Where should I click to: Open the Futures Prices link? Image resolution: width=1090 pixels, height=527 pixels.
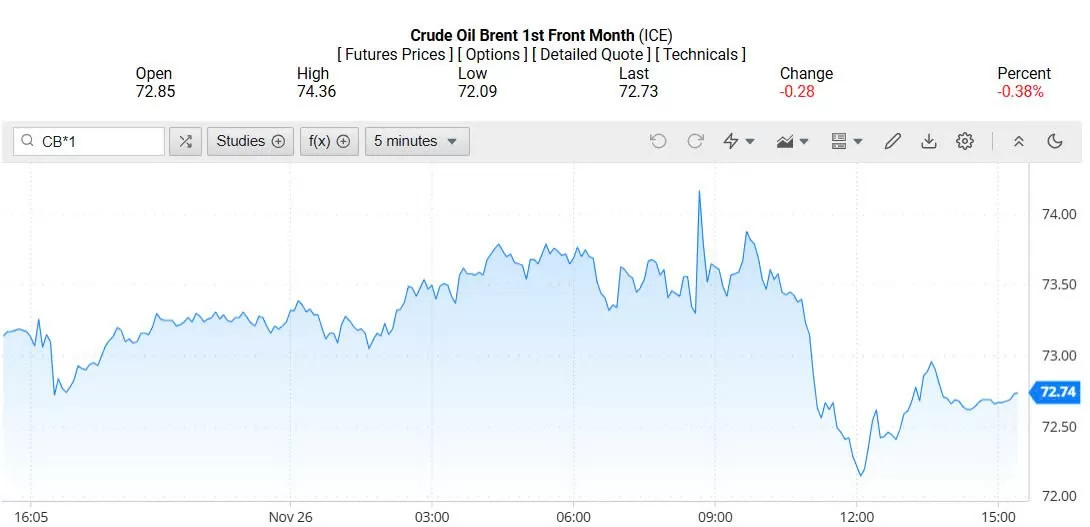click(395, 55)
